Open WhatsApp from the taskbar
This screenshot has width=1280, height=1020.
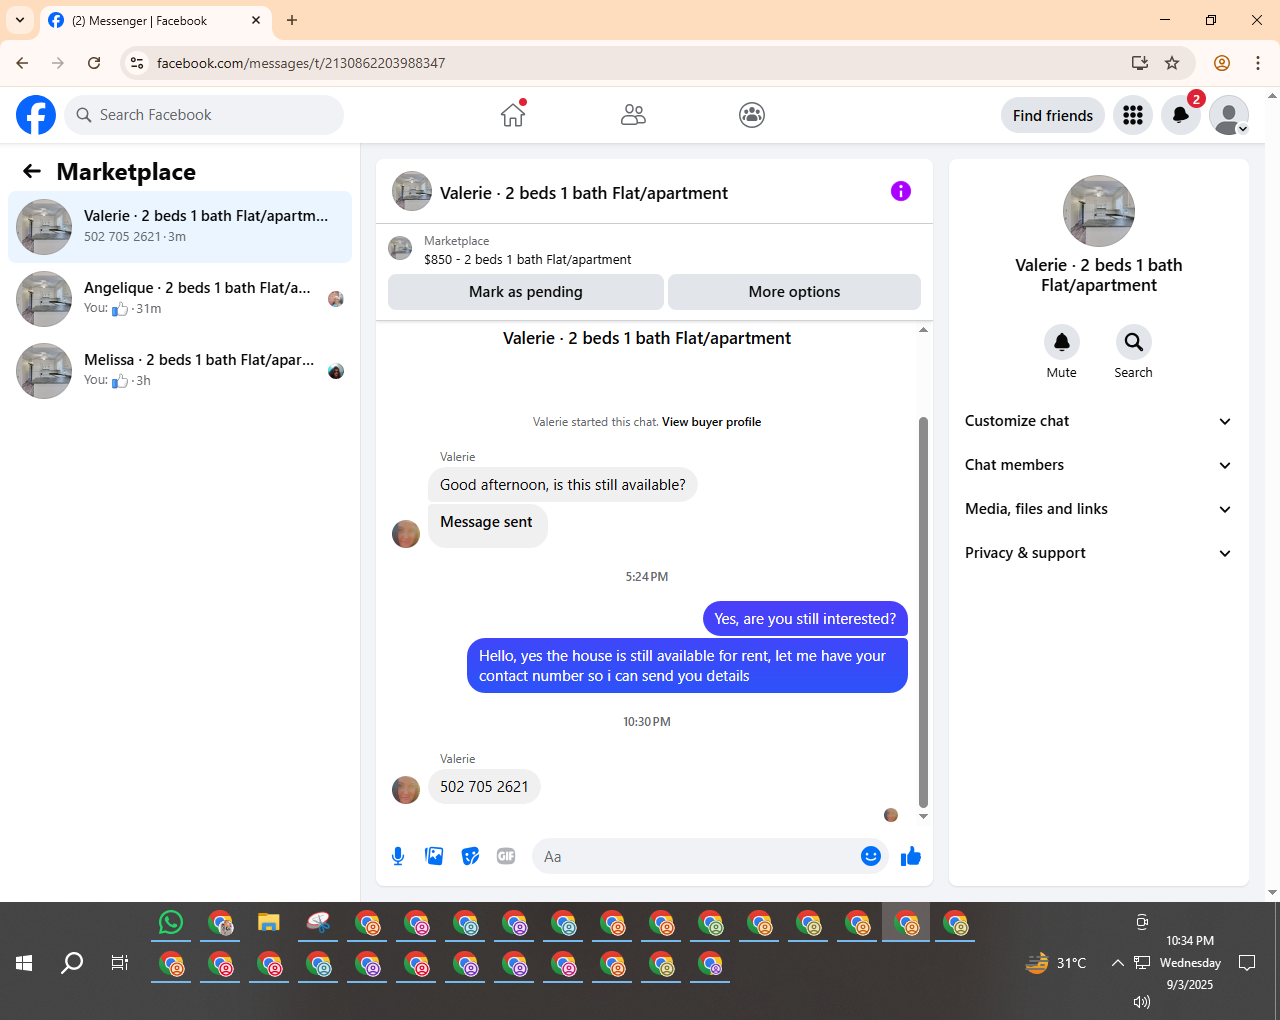pyautogui.click(x=171, y=923)
